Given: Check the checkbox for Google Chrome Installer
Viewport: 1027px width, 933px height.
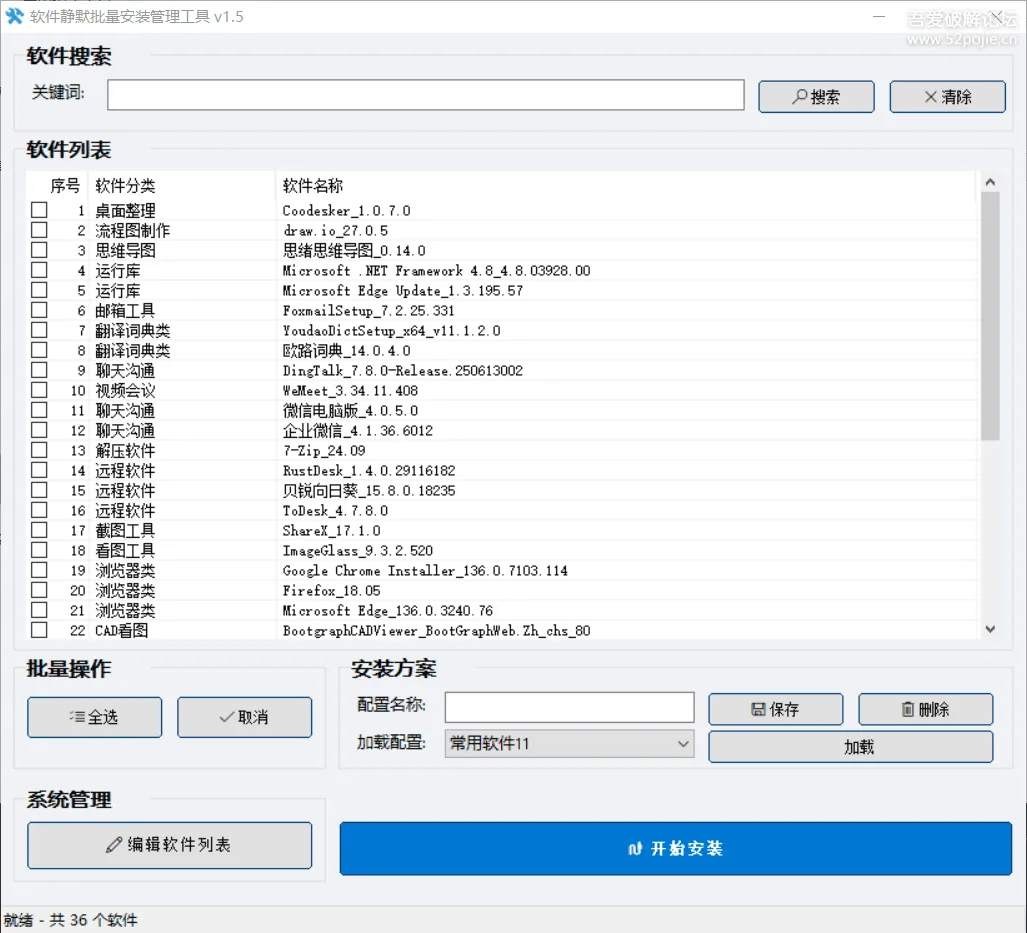Looking at the screenshot, I should [37, 570].
